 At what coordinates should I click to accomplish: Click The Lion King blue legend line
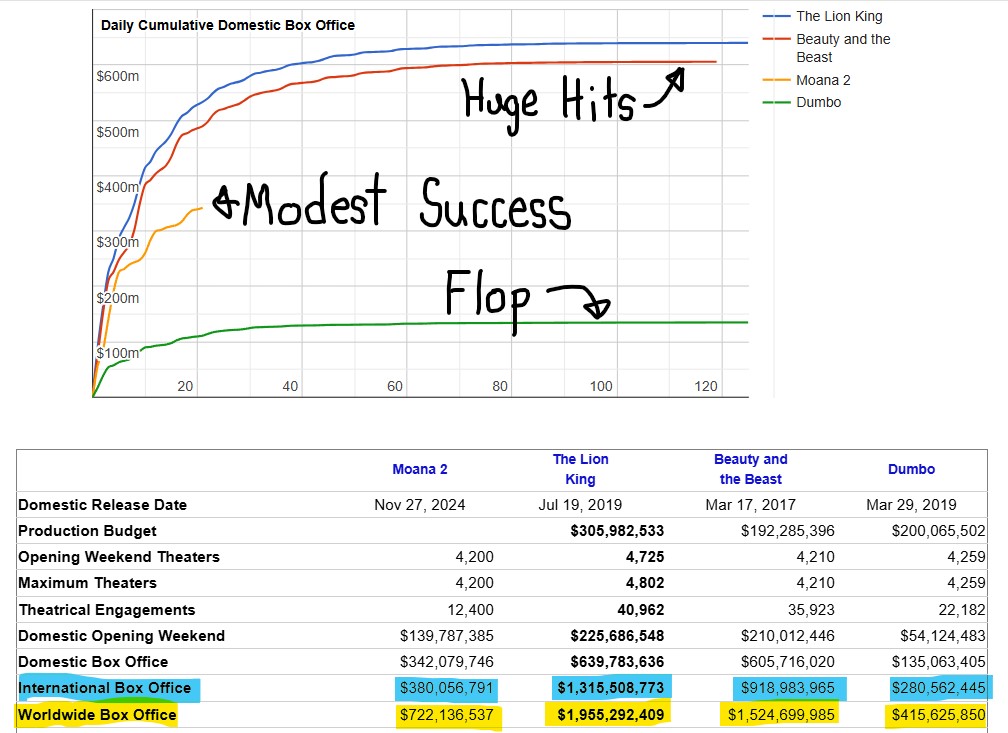[x=776, y=17]
